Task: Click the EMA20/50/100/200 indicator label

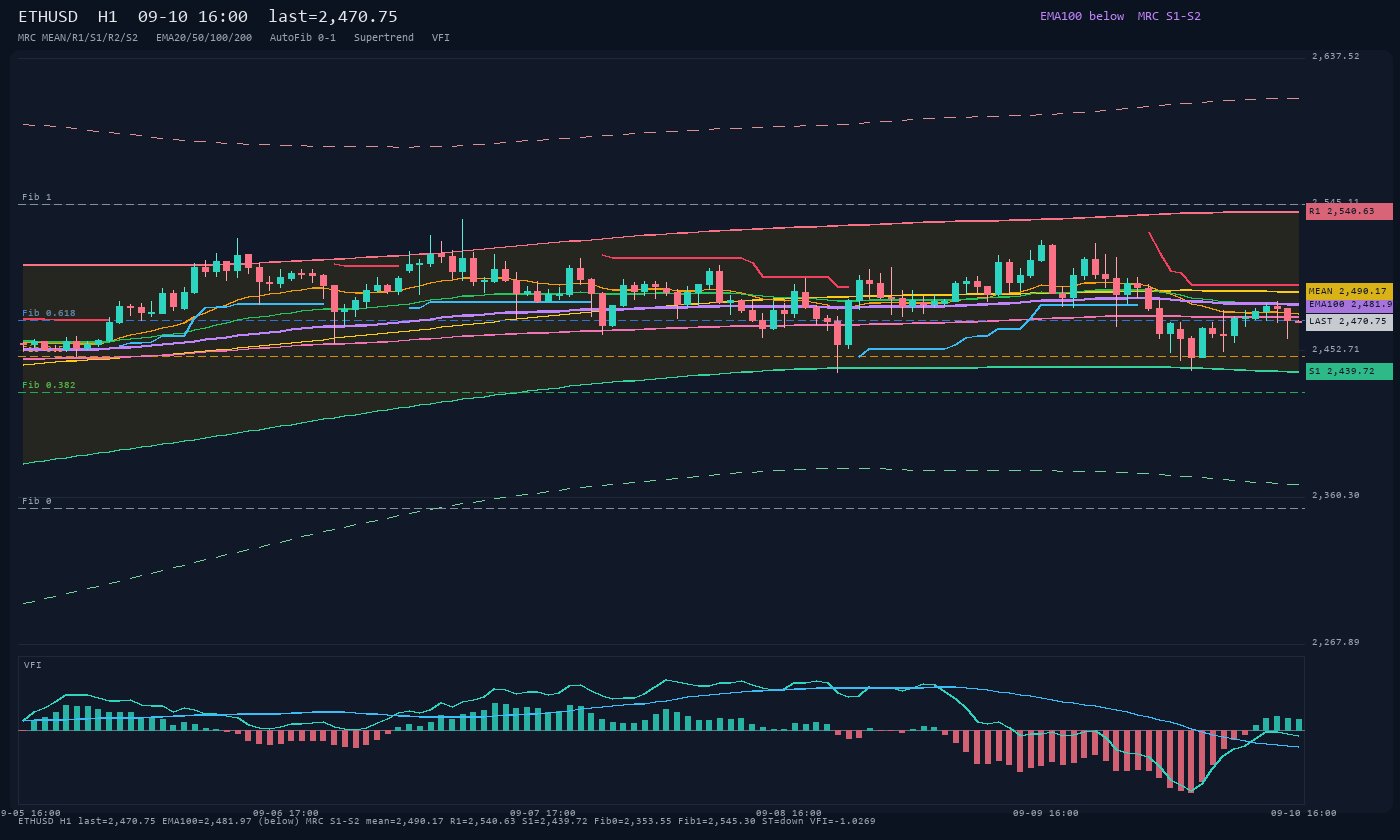Action: (x=204, y=37)
